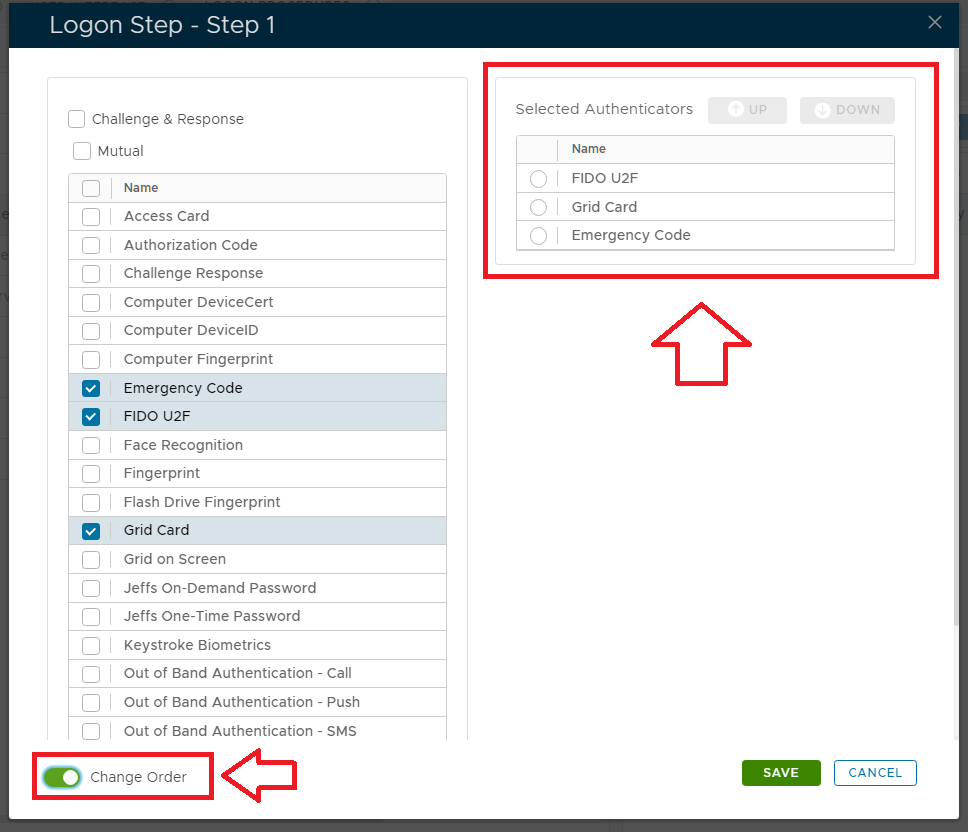968x832 pixels.
Task: Click the Face Recognition row text
Action: [x=183, y=445]
